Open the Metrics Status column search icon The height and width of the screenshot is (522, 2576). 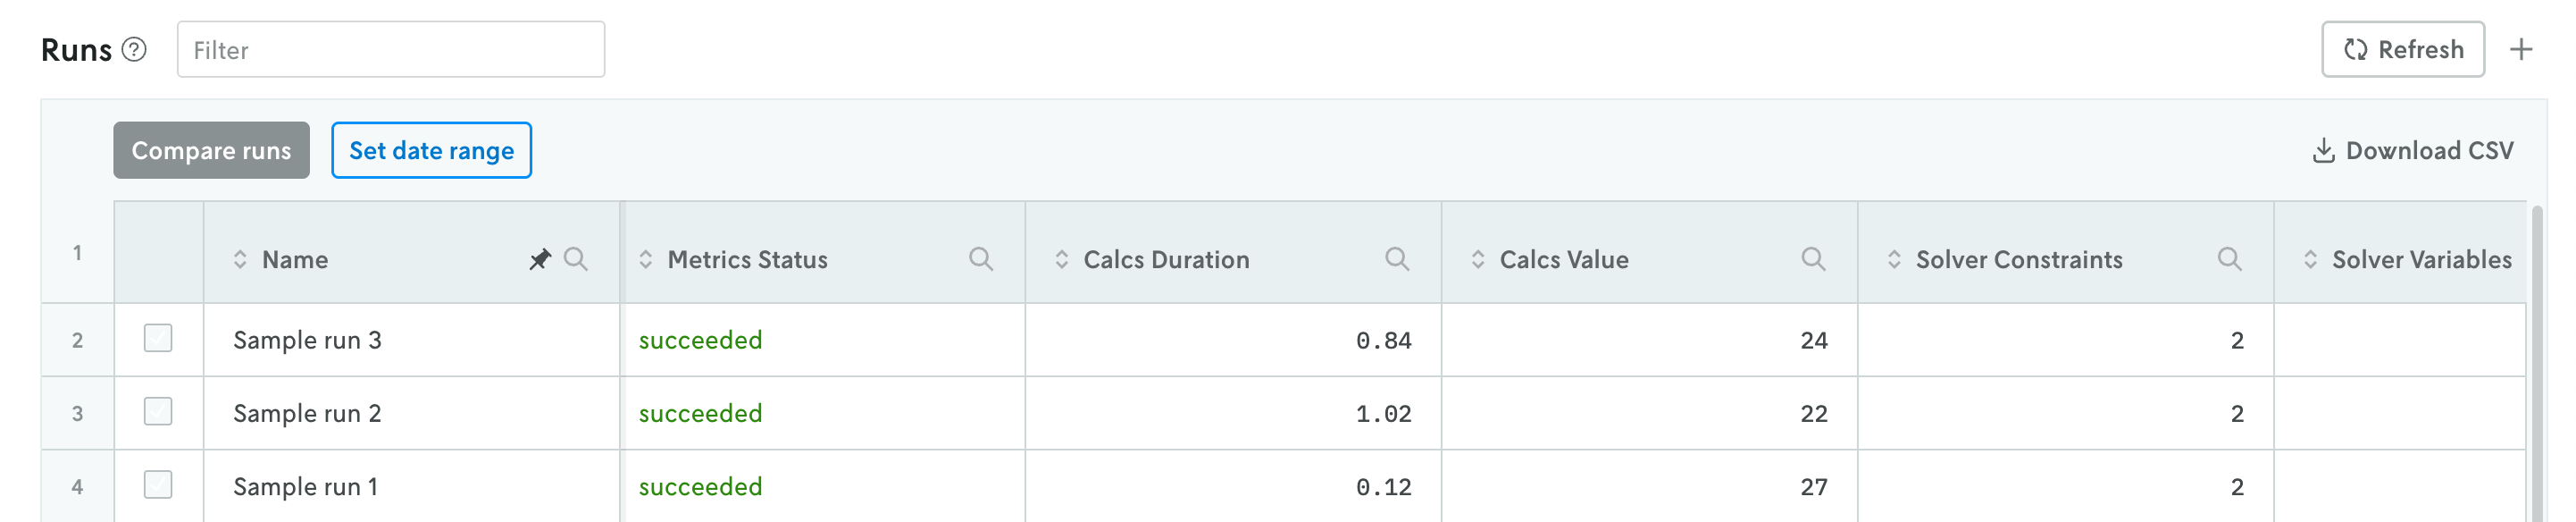(x=982, y=259)
